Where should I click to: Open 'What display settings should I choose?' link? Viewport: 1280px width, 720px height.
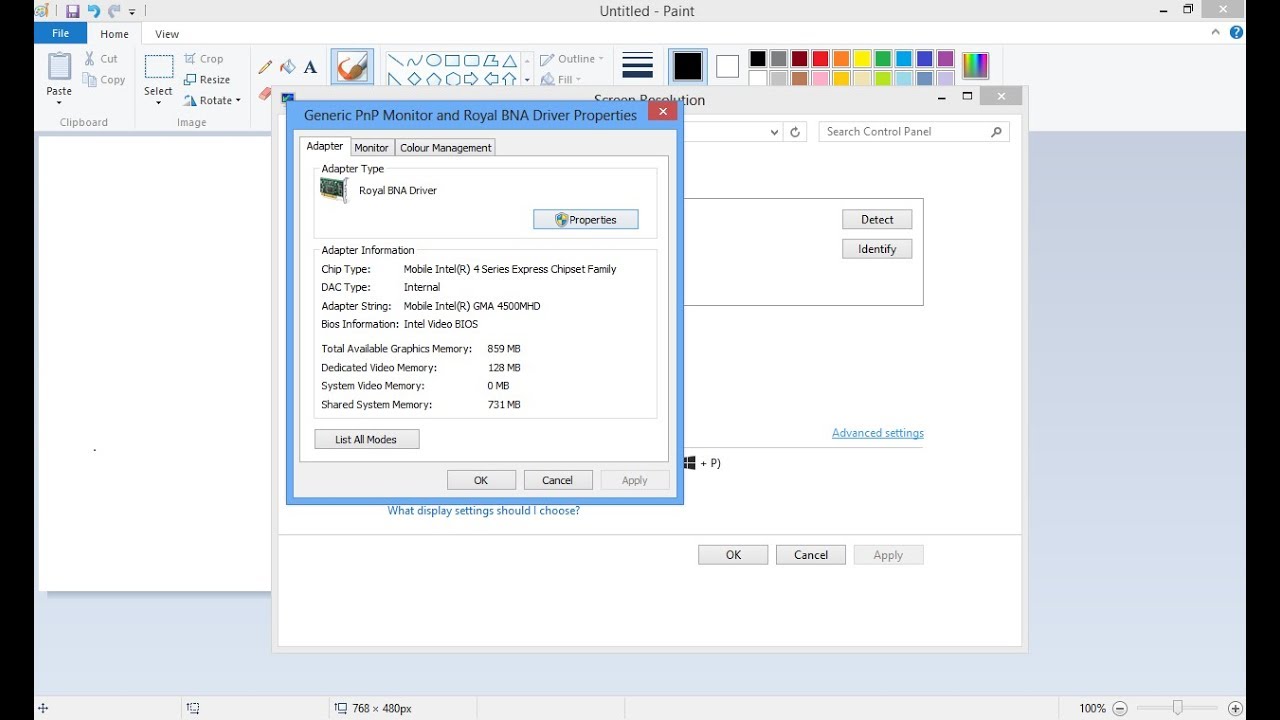tap(484, 510)
